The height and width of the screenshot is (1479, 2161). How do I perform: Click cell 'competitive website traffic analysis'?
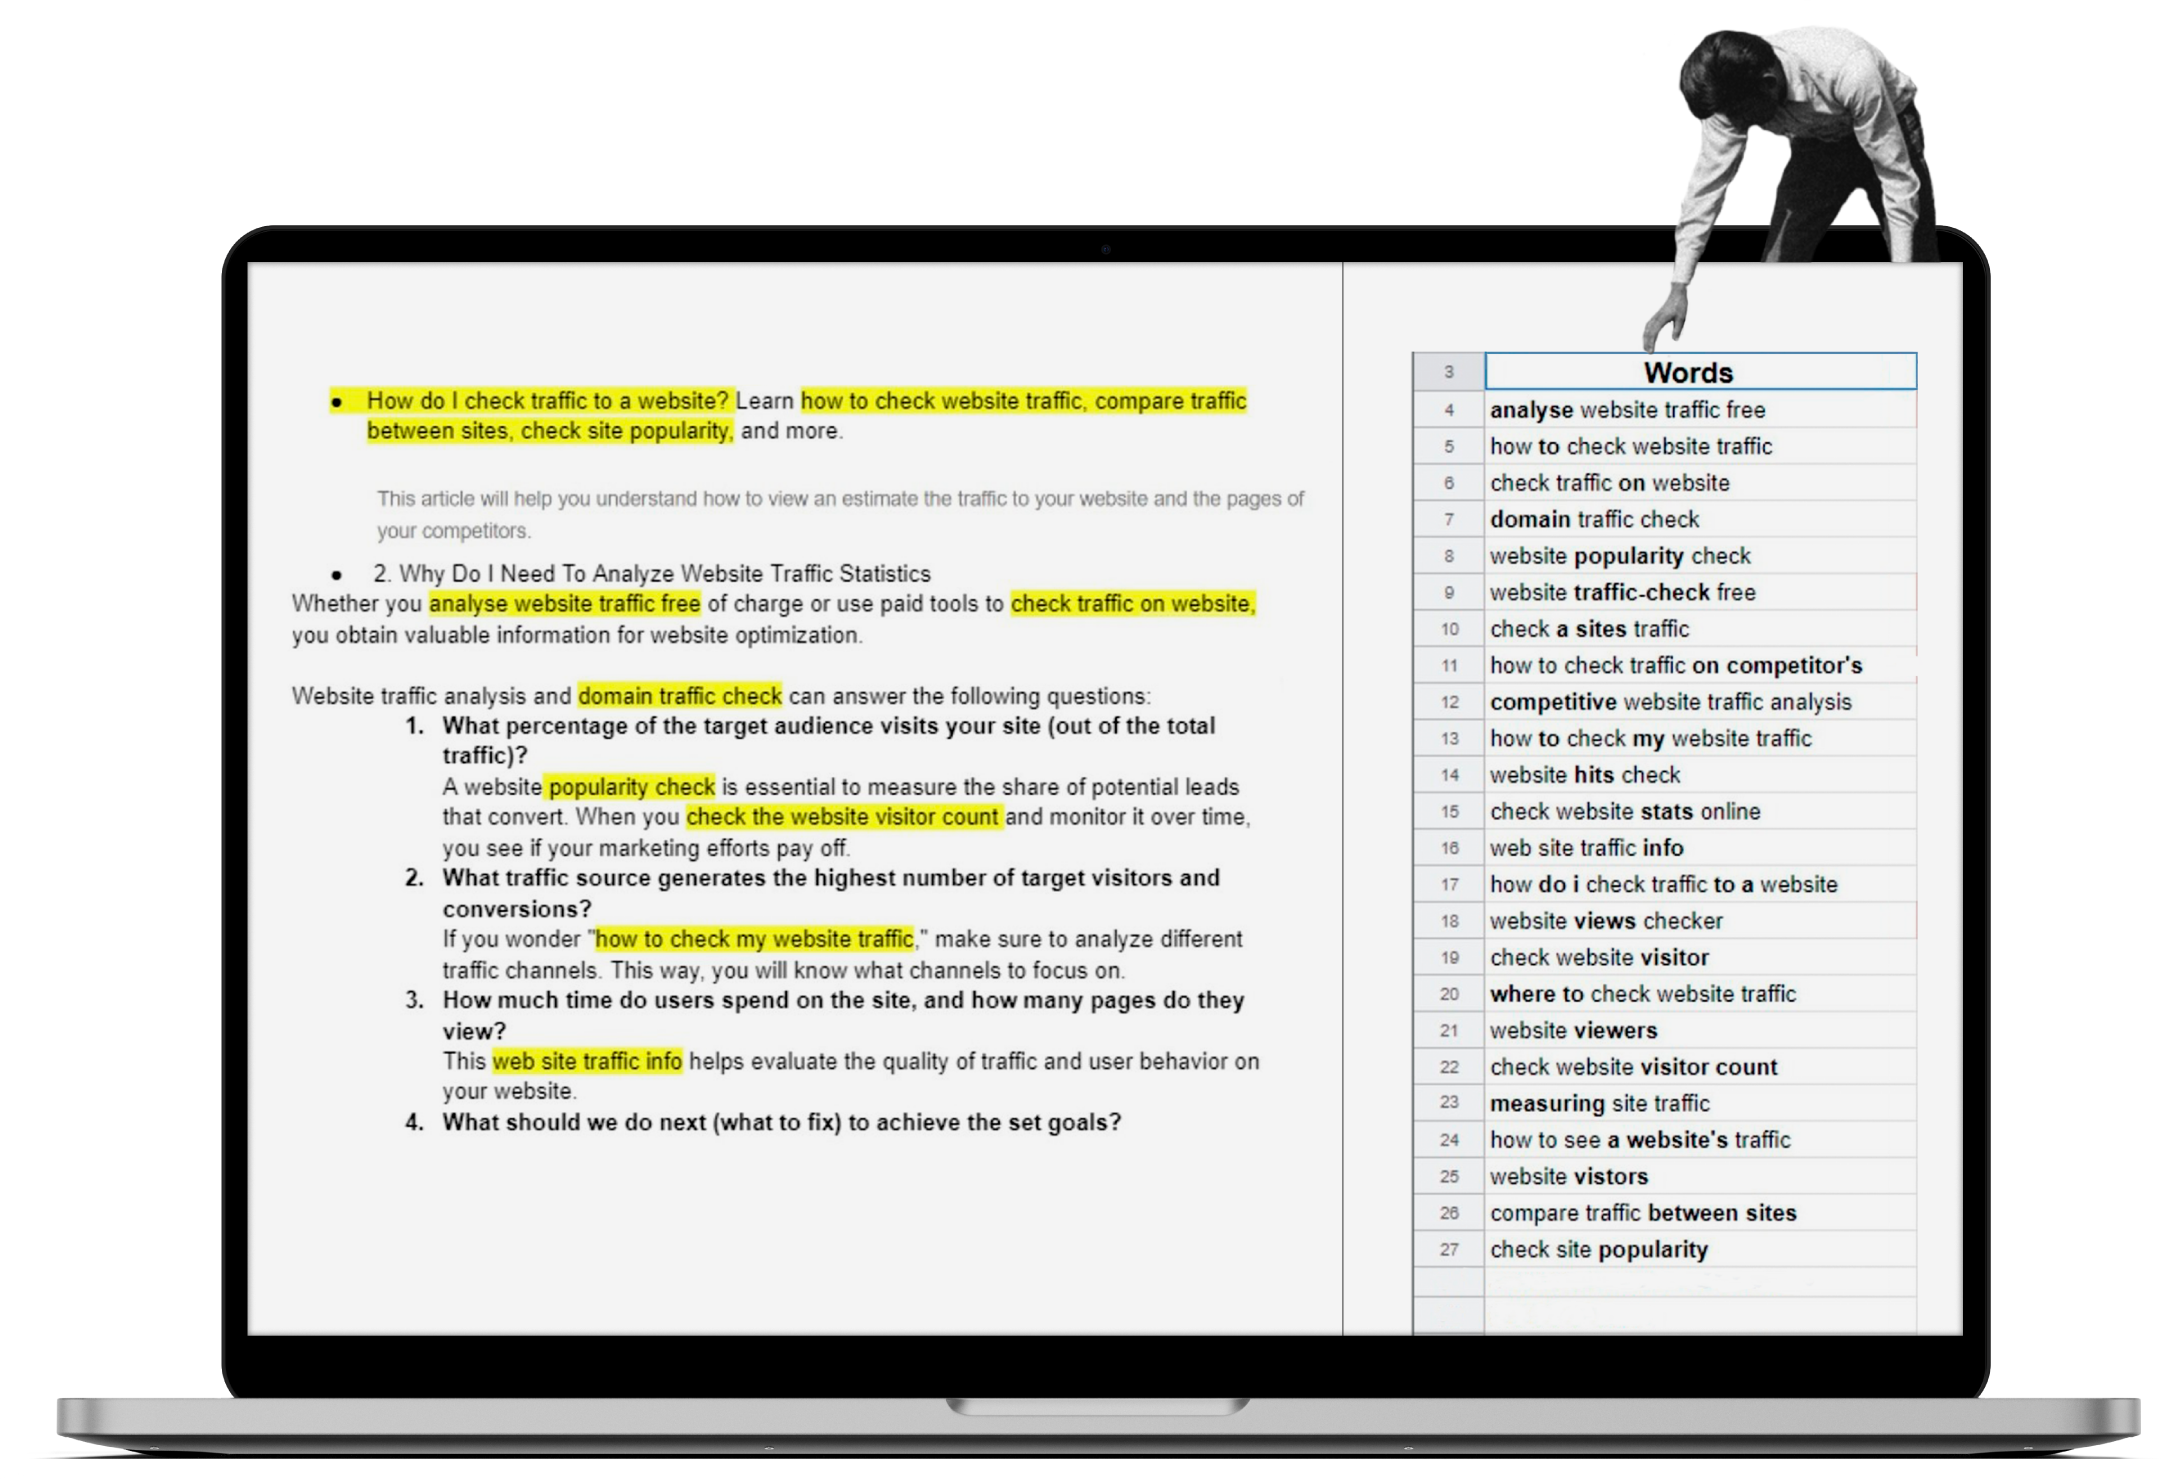(1670, 702)
